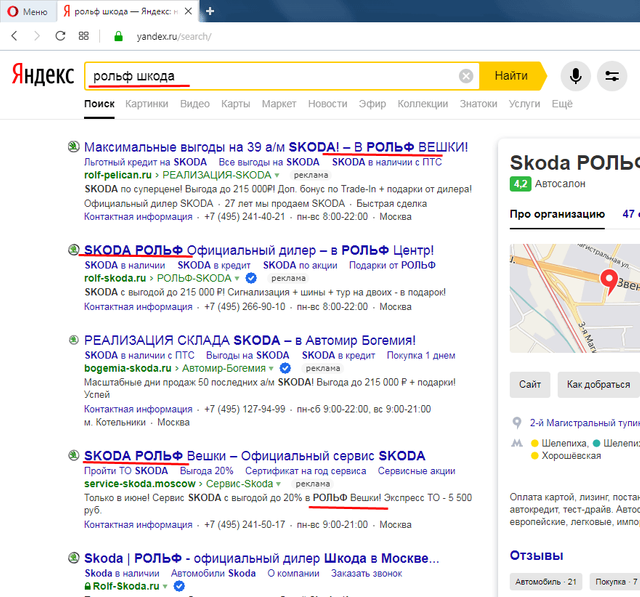
Task: Open the Opera Menu button
Action: (x=27, y=11)
